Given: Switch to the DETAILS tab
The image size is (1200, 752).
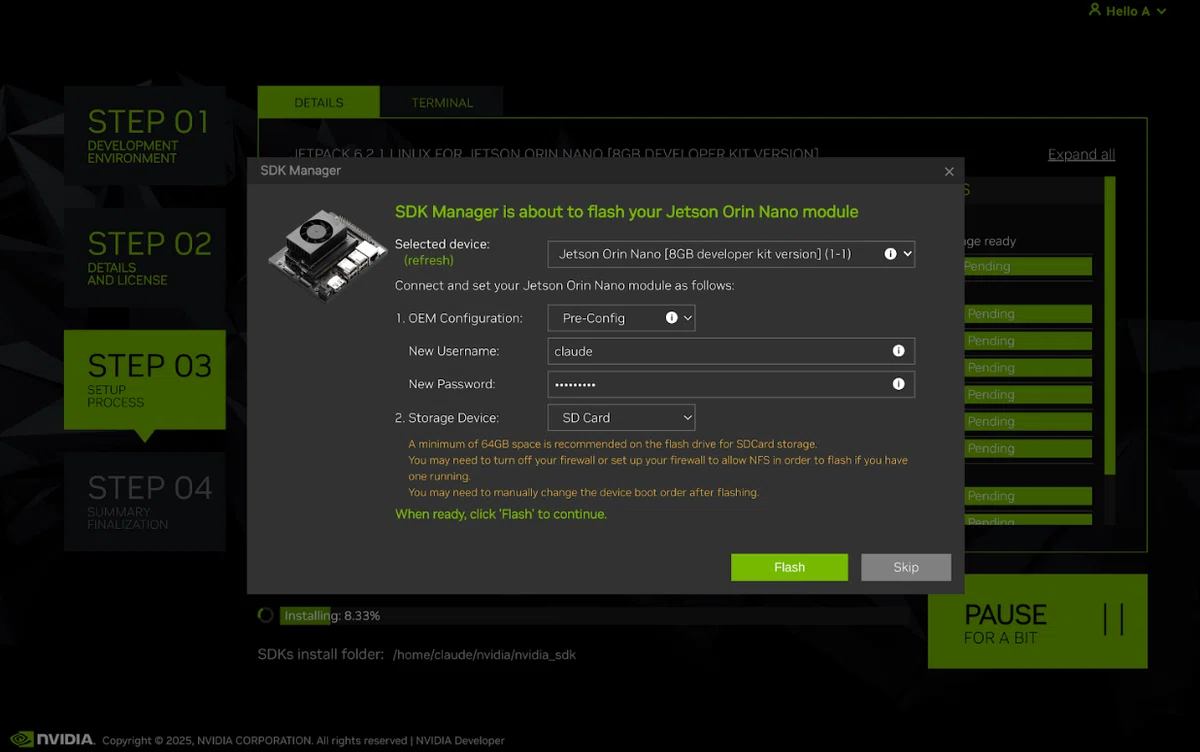Looking at the screenshot, I should pos(319,102).
